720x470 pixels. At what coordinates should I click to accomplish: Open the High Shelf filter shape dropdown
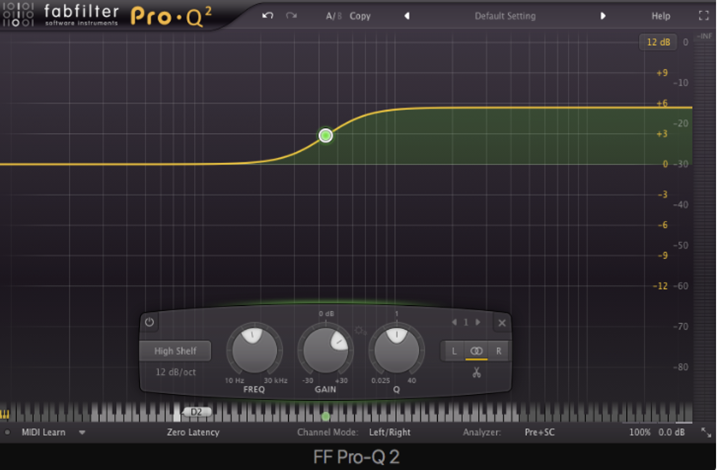tap(176, 351)
